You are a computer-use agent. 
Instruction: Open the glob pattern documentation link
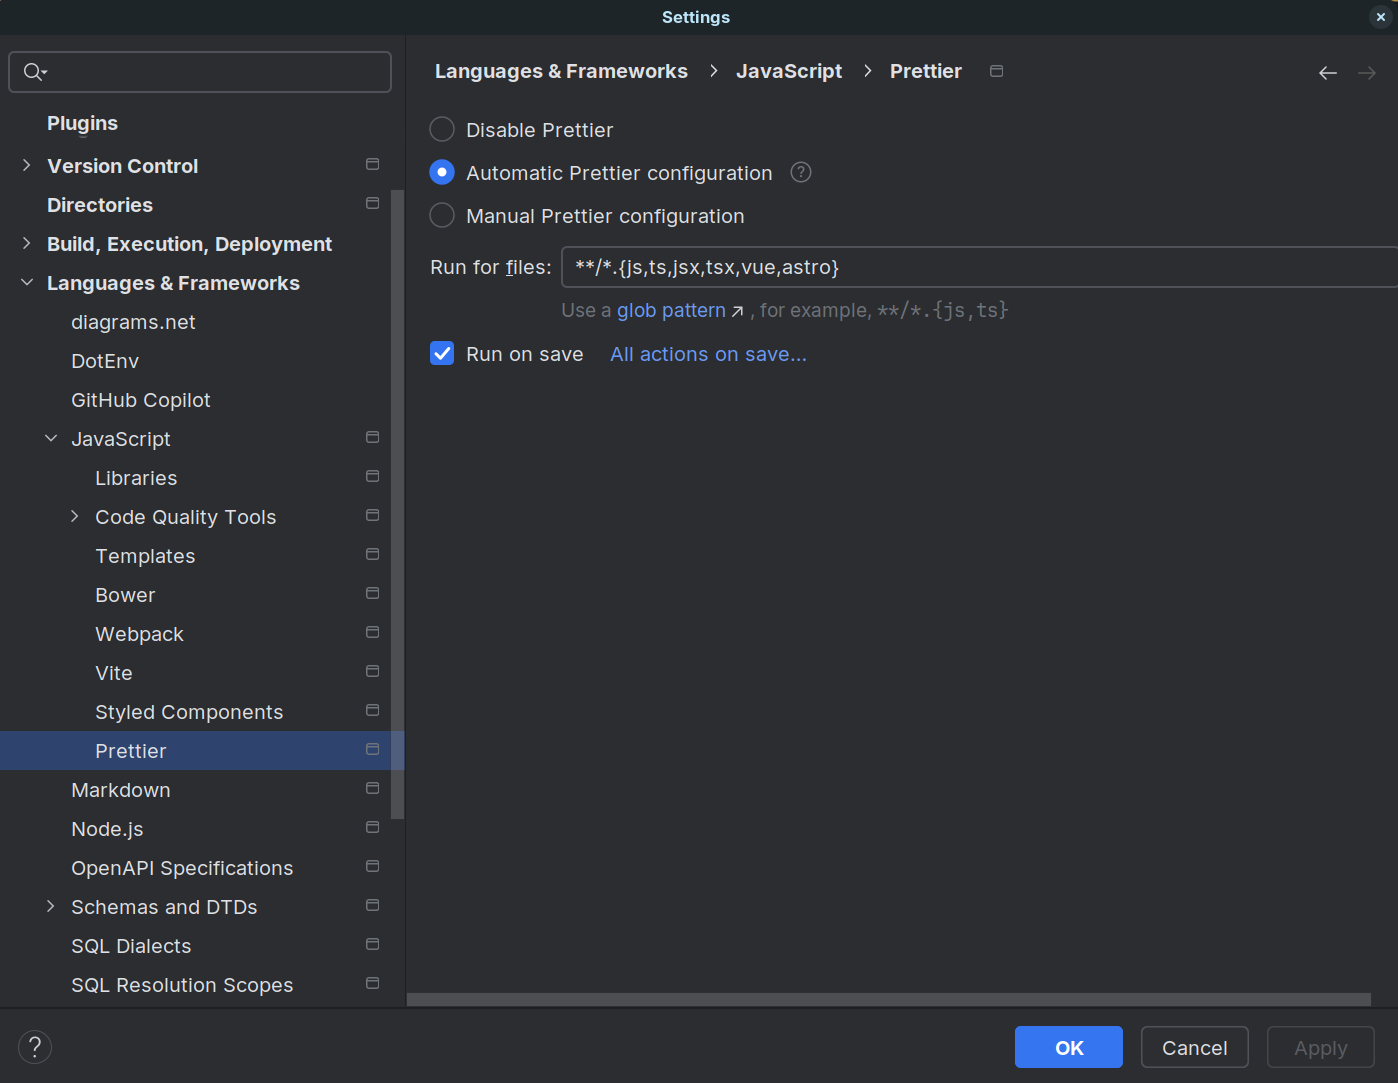coord(670,310)
